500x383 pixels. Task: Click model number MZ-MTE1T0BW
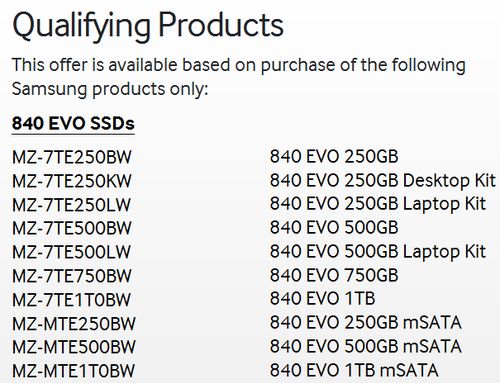point(73,371)
